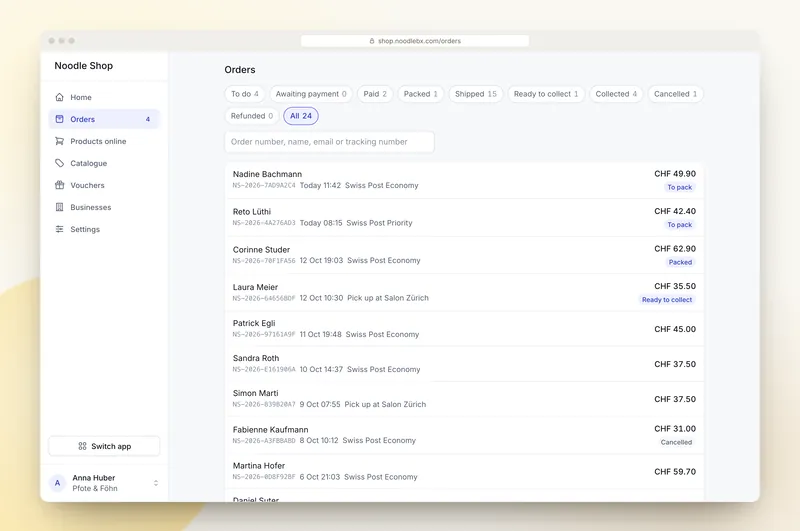Click the Packed status badge

tap(680, 262)
